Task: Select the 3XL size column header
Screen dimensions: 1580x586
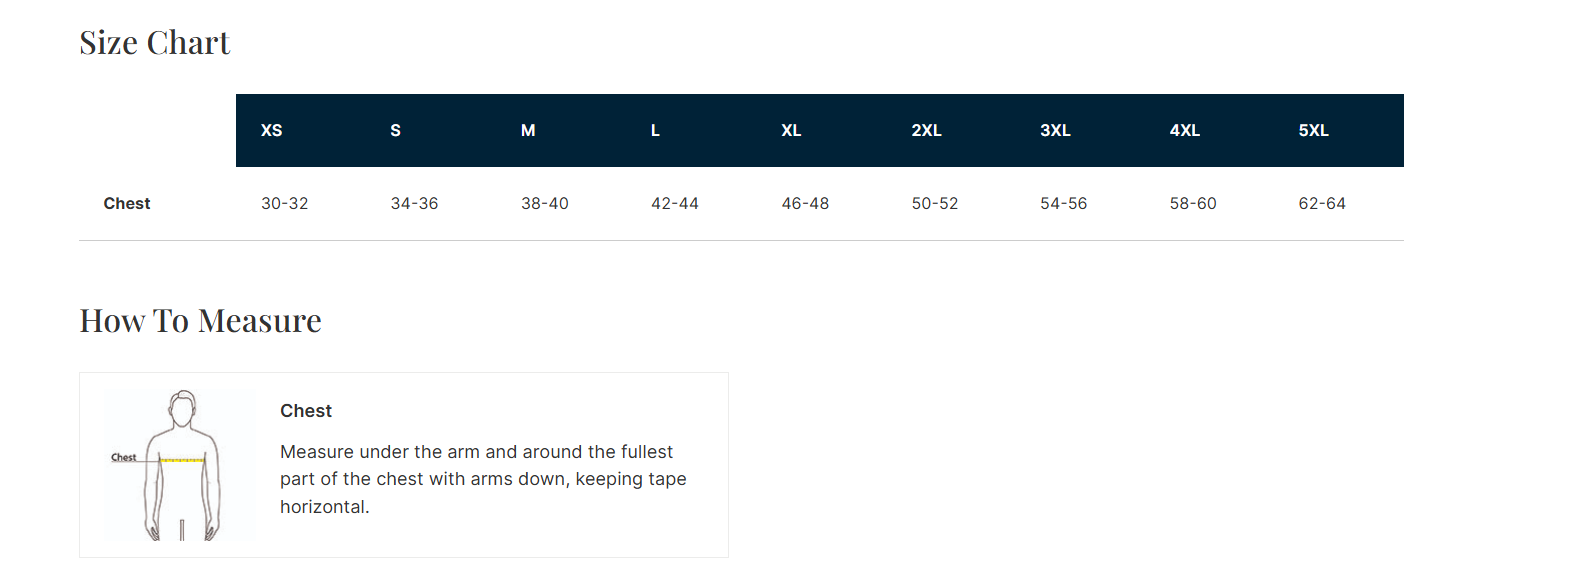Action: pyautogui.click(x=1055, y=131)
